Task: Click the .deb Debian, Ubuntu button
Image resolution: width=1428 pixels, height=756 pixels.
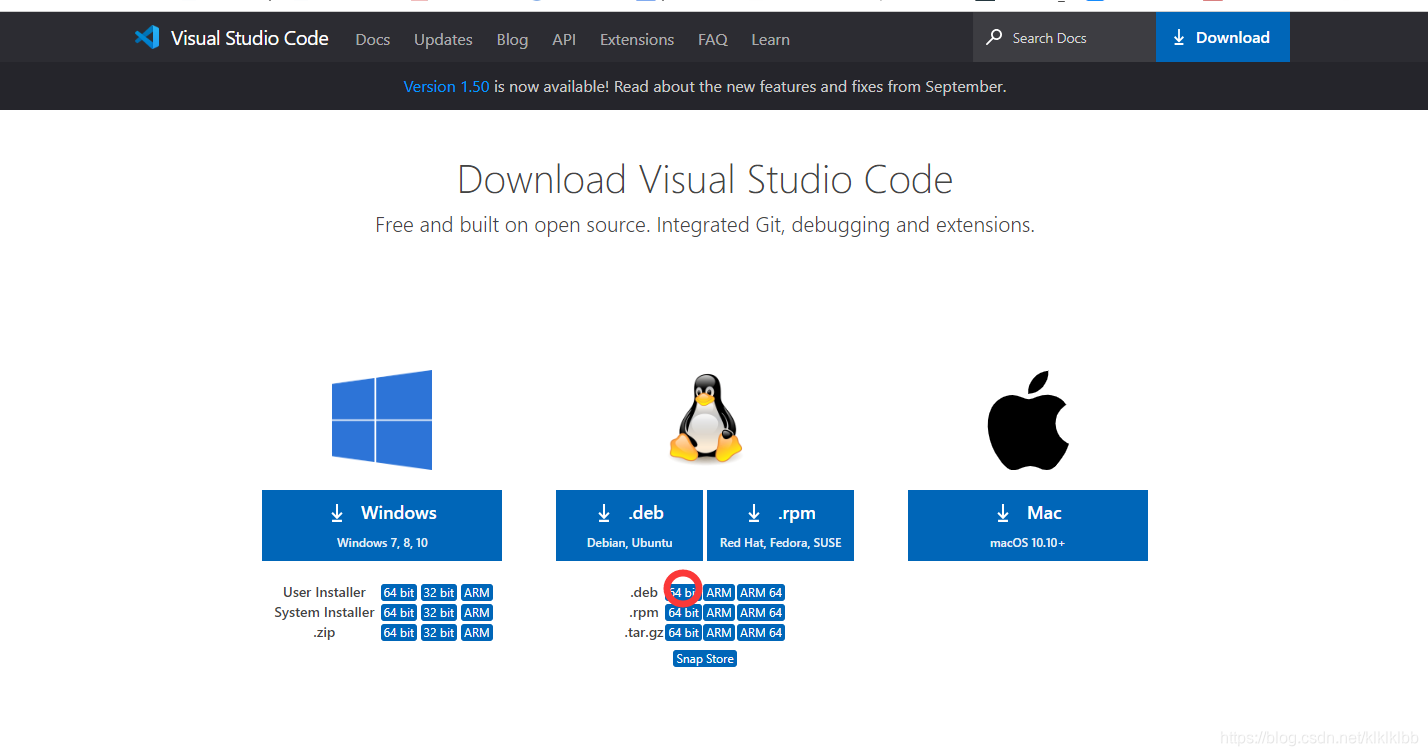Action: tap(630, 525)
